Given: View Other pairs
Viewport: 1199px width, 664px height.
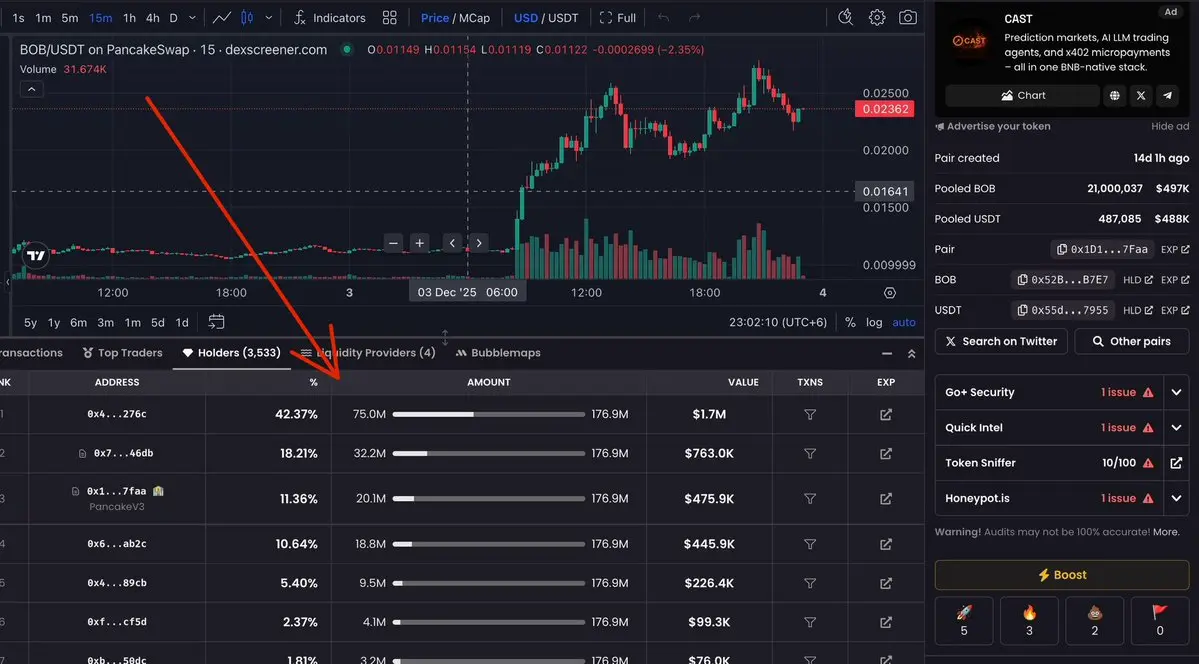Looking at the screenshot, I should [1132, 341].
